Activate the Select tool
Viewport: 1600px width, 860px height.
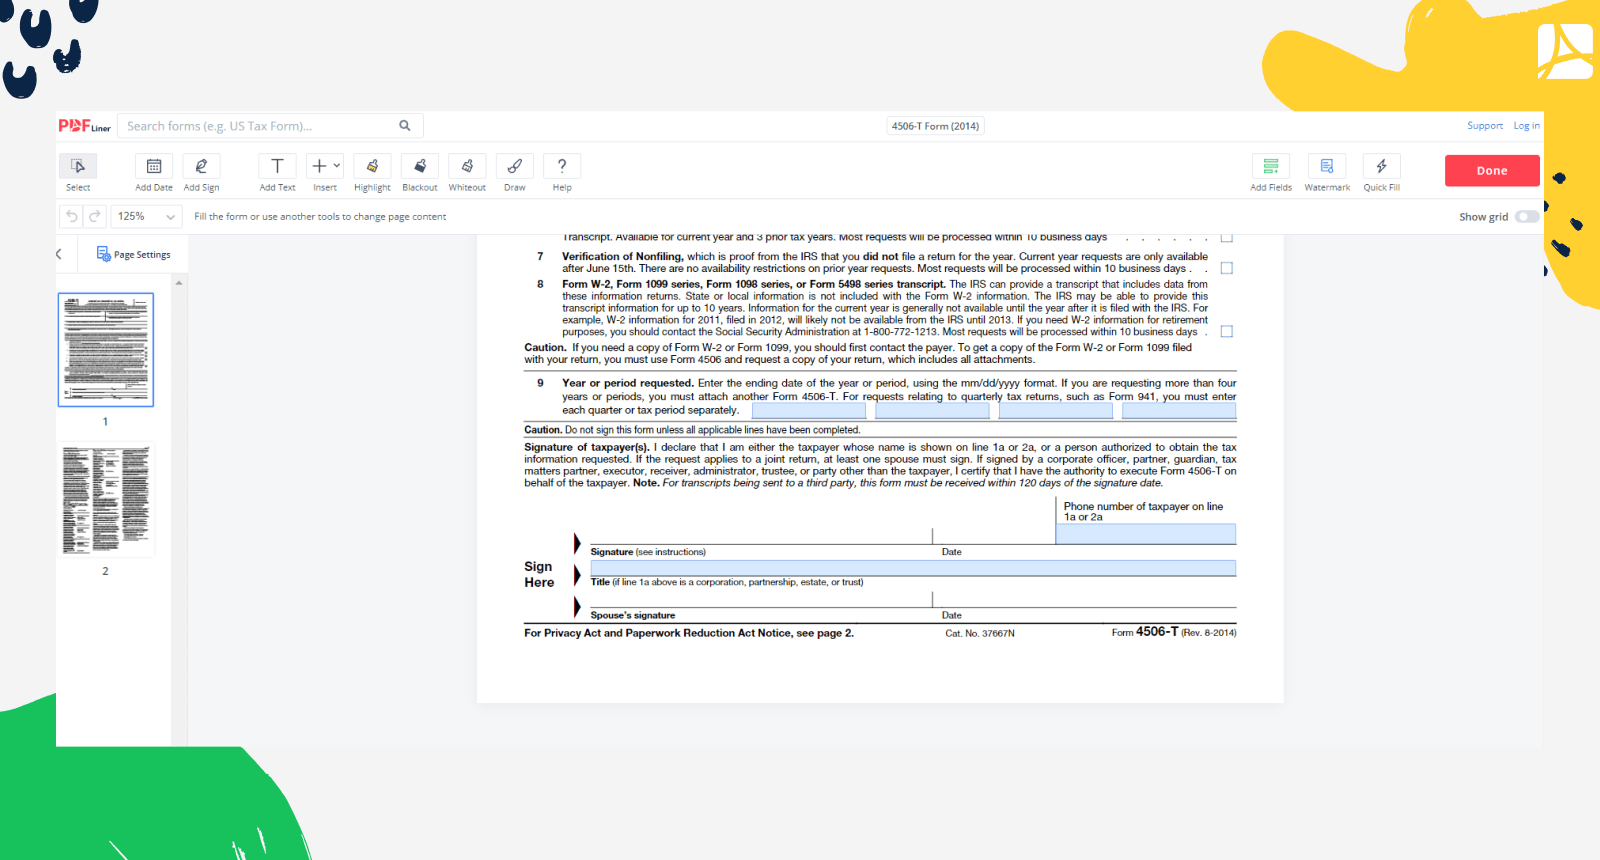tap(78, 172)
